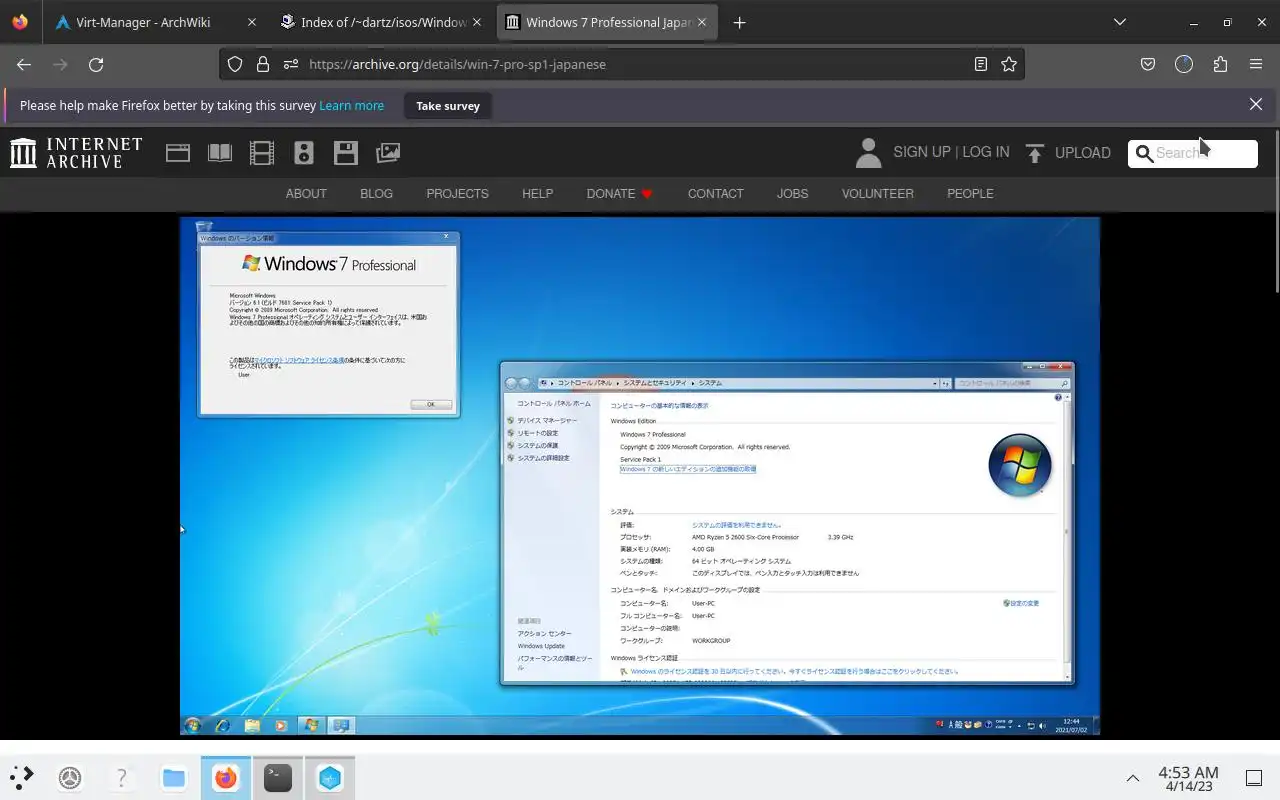Screen dimensions: 1280x800
Task: Bookmark this page with the star
Action: (1009, 64)
